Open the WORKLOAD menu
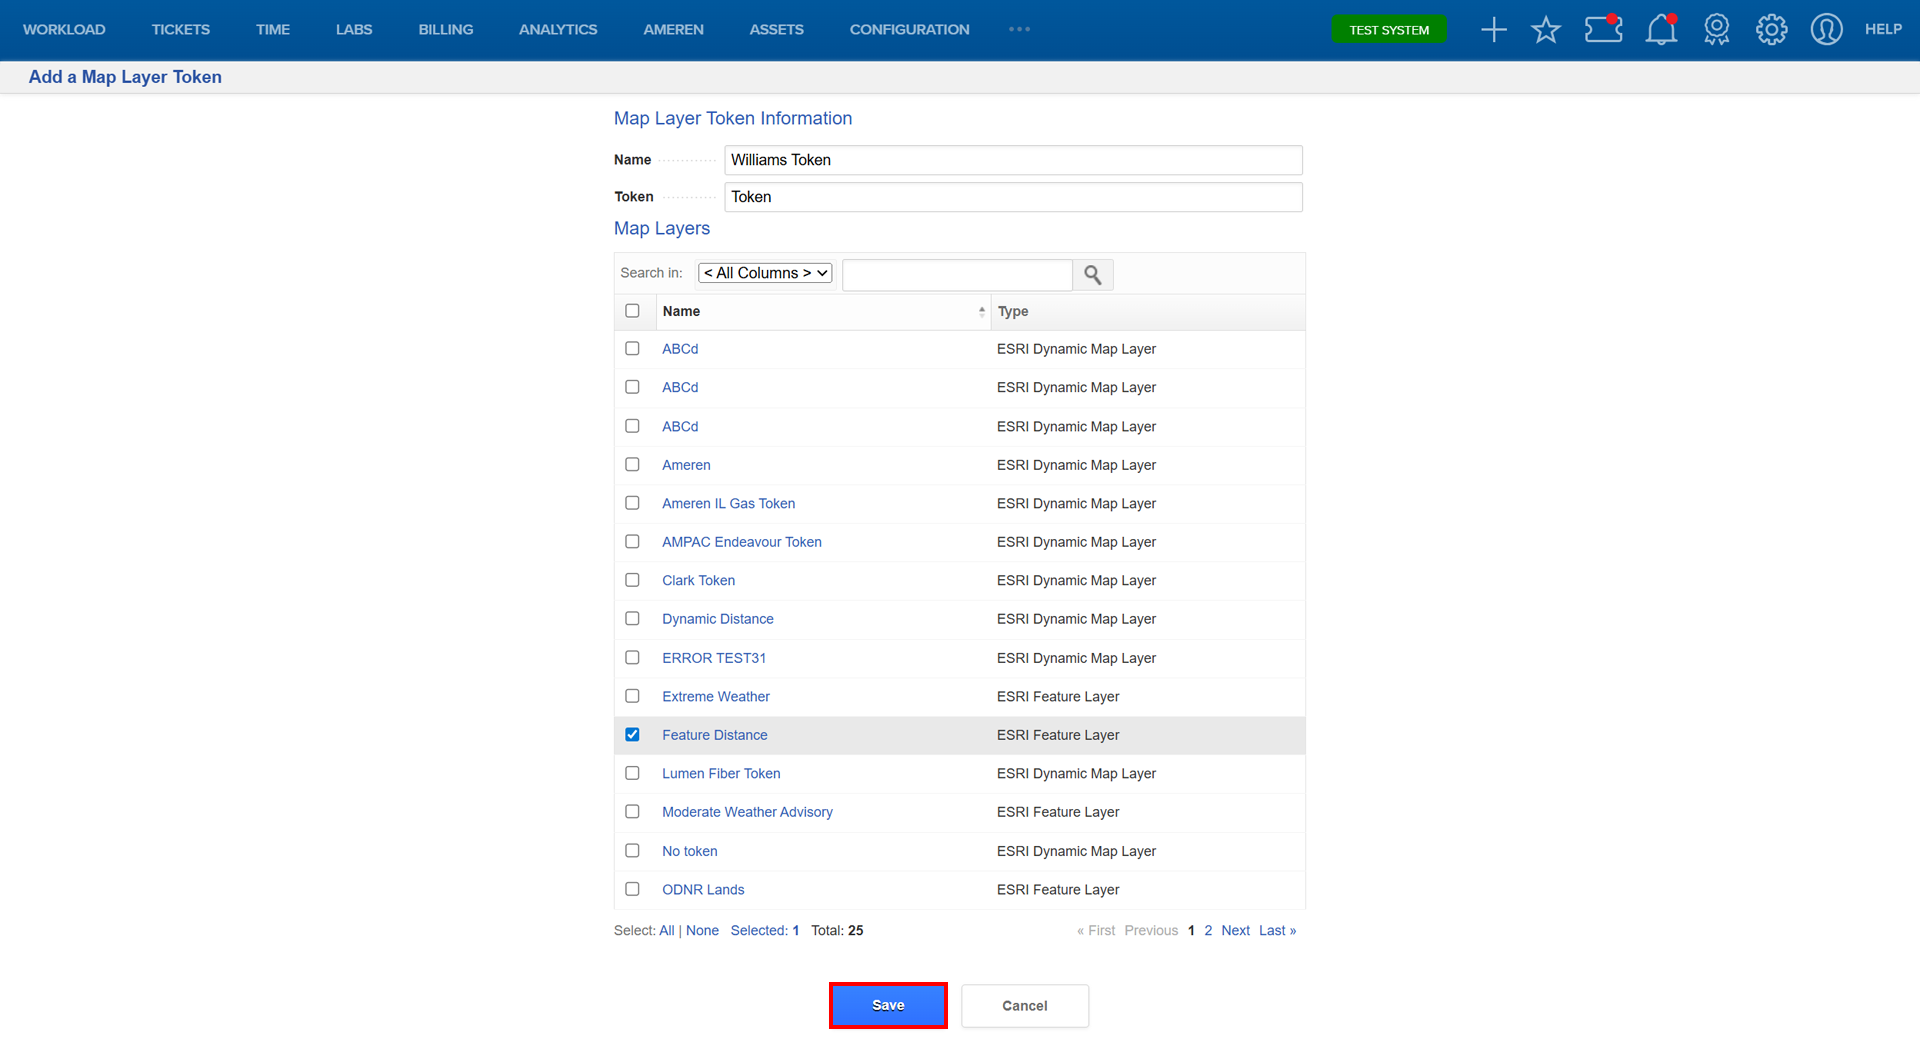 coord(64,30)
